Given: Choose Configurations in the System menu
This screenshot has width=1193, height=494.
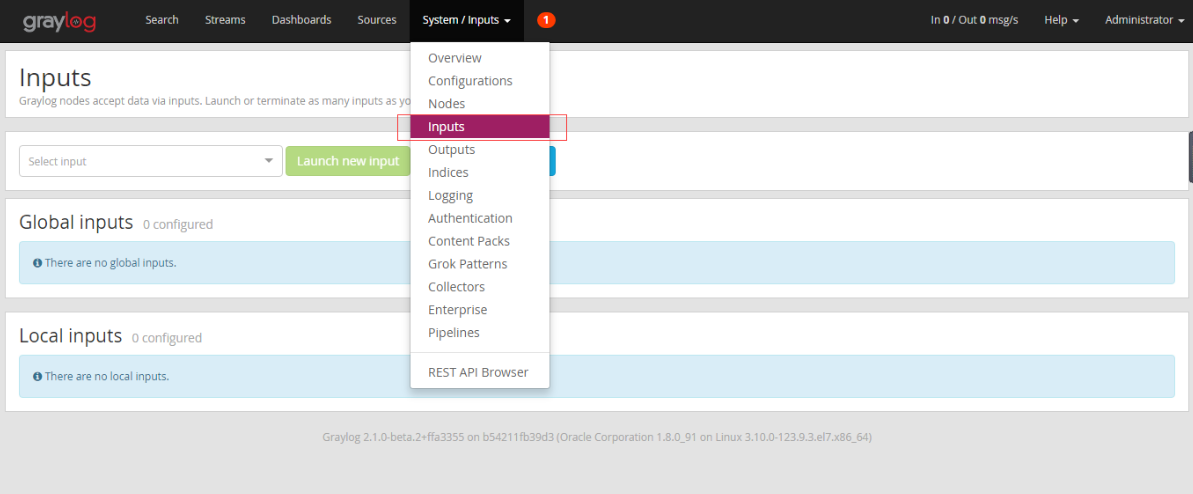Looking at the screenshot, I should click(x=480, y=81).
